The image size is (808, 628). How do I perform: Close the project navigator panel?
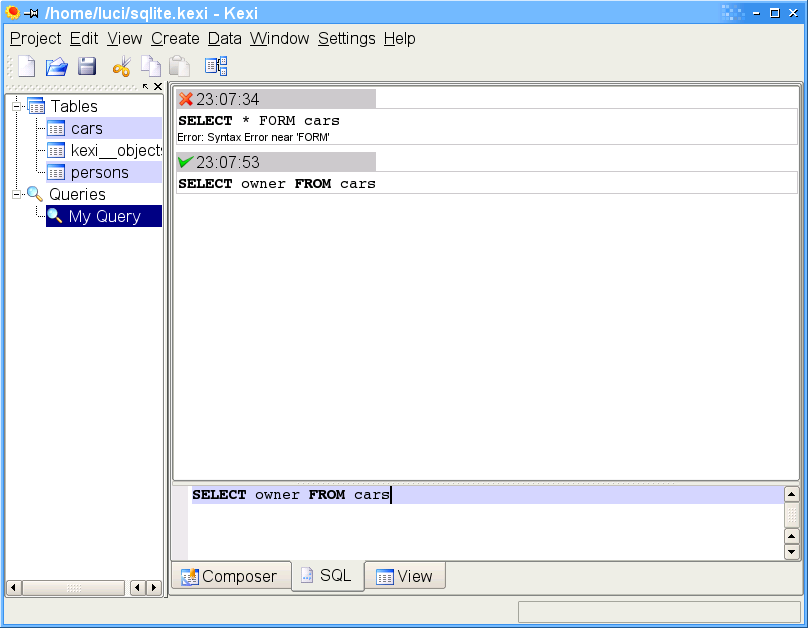[158, 87]
